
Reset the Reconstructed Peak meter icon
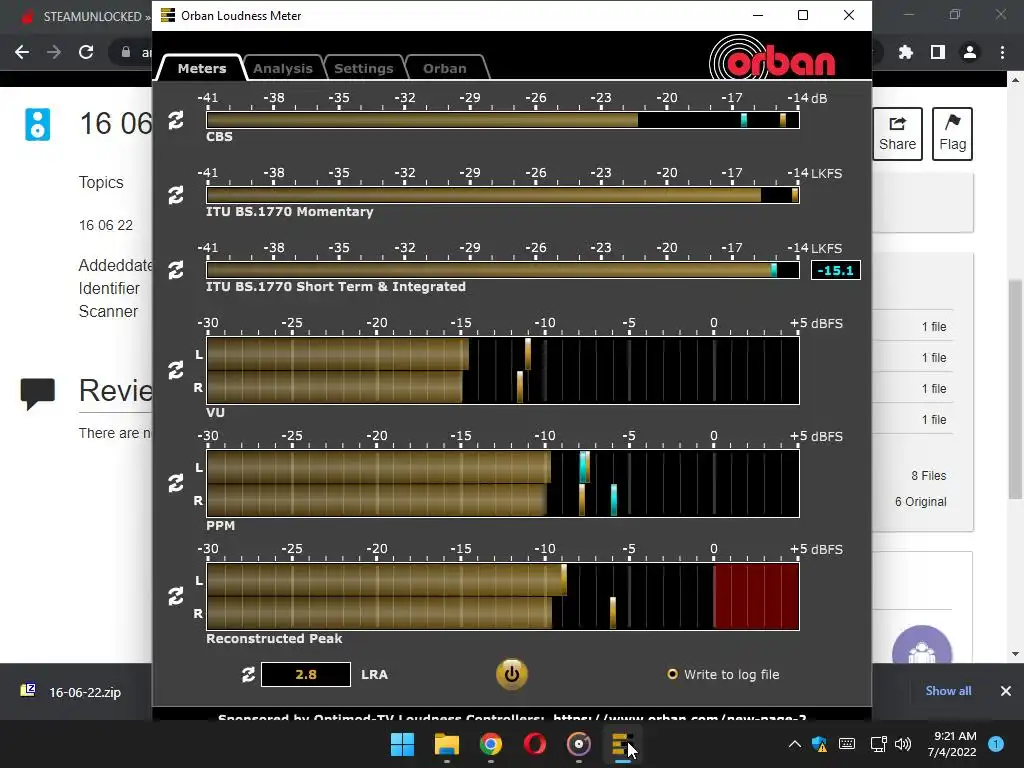[x=176, y=596]
